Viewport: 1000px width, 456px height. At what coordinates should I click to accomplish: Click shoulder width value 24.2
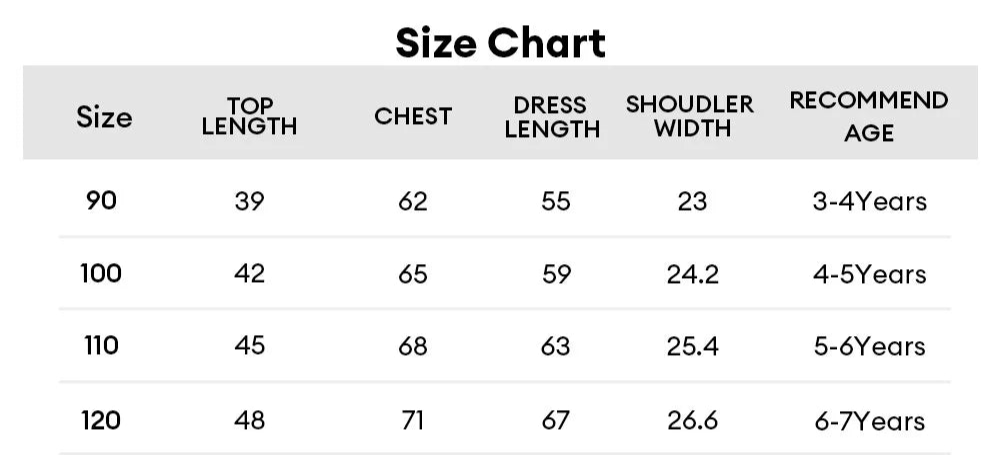tap(693, 275)
